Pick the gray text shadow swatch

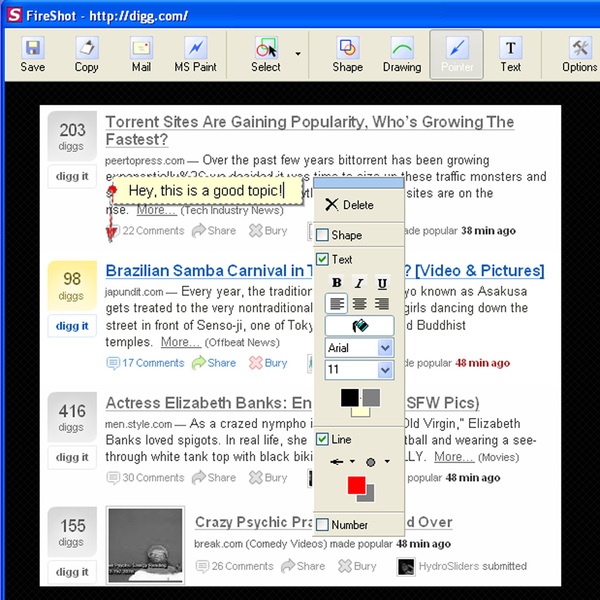pyautogui.click(x=372, y=397)
